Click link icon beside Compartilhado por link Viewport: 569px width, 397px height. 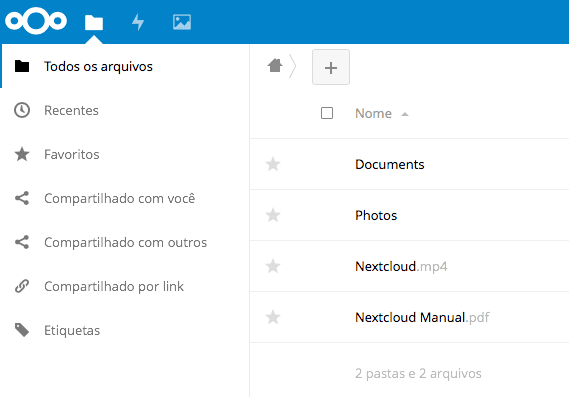click(22, 286)
